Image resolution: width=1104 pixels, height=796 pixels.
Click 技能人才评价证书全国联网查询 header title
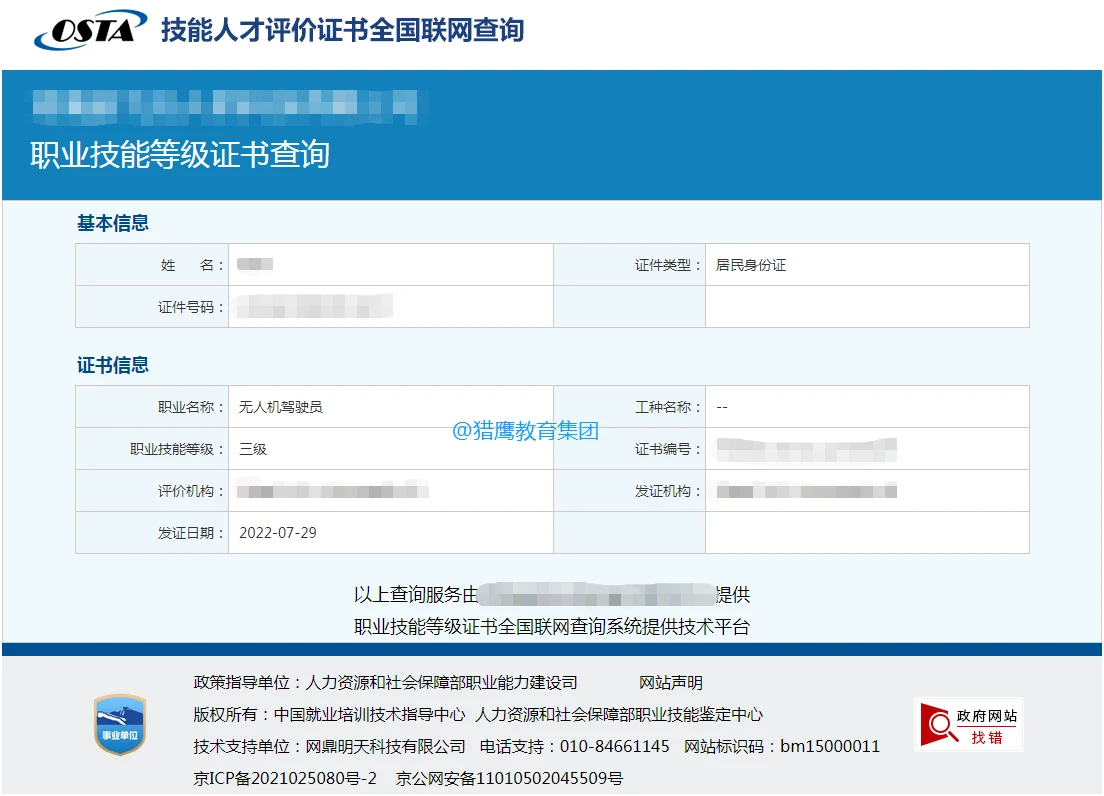pyautogui.click(x=343, y=30)
